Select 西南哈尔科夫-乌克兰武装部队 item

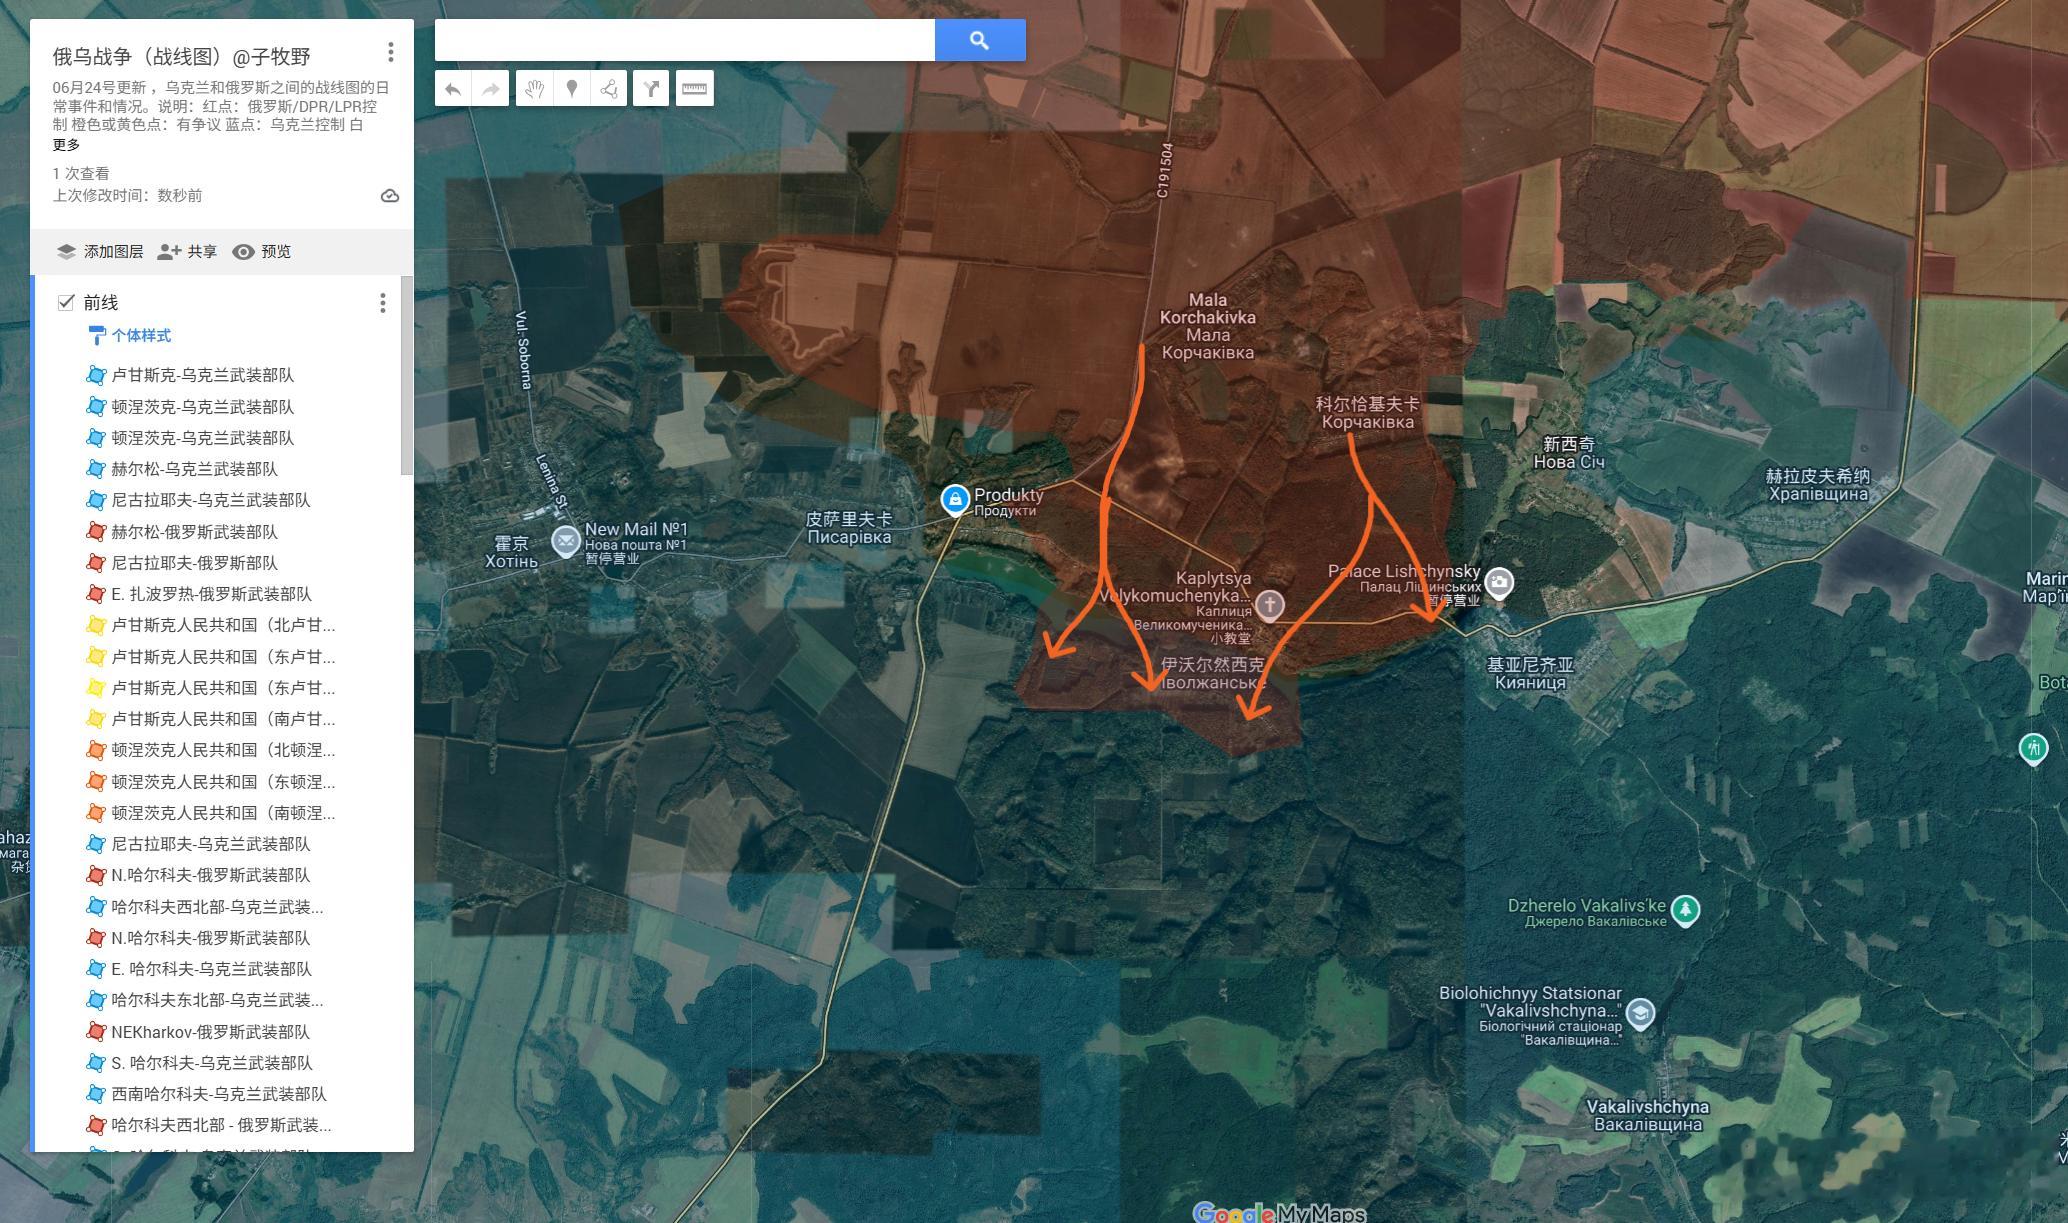pyautogui.click(x=219, y=1094)
